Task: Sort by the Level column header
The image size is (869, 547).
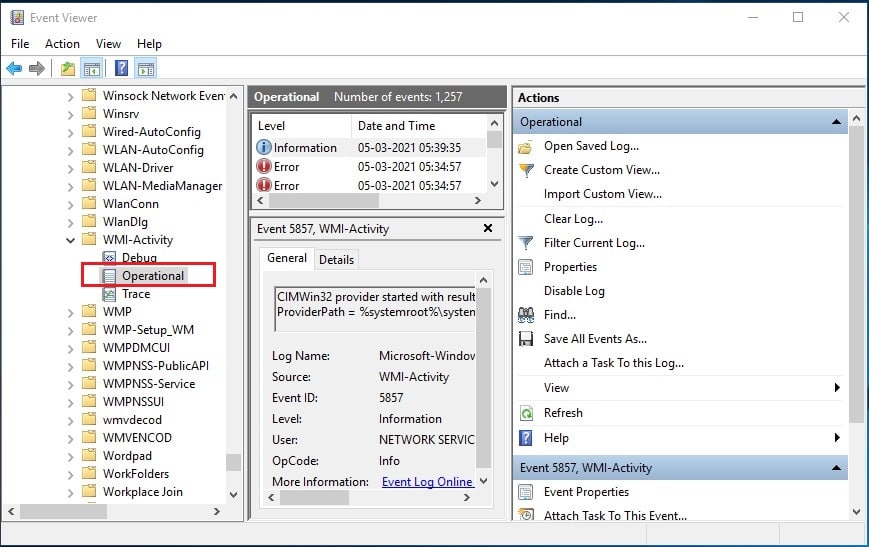Action: [x=302, y=126]
